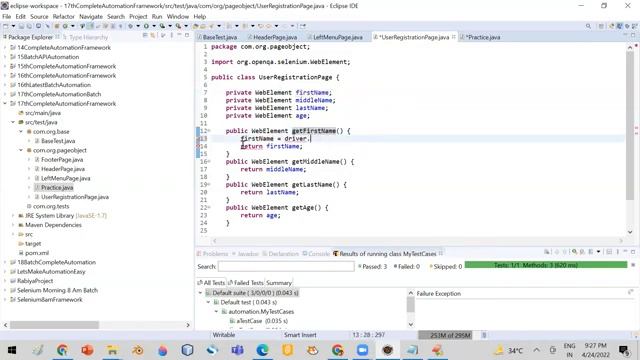The height and width of the screenshot is (360, 640).
Task: Open the File menu
Action: coord(7,16)
